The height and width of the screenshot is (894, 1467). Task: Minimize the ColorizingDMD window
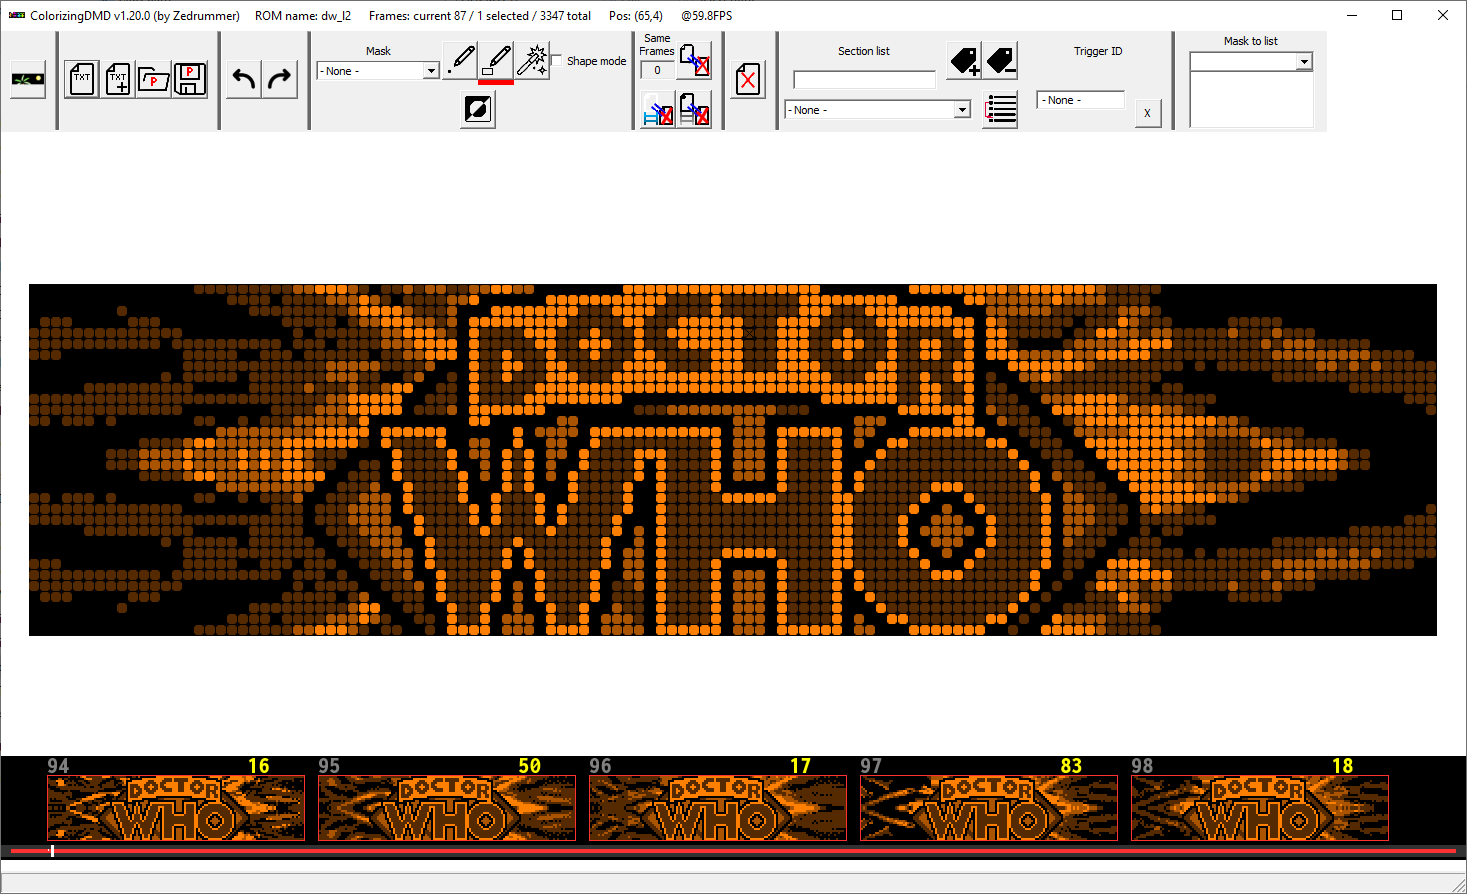tap(1352, 15)
